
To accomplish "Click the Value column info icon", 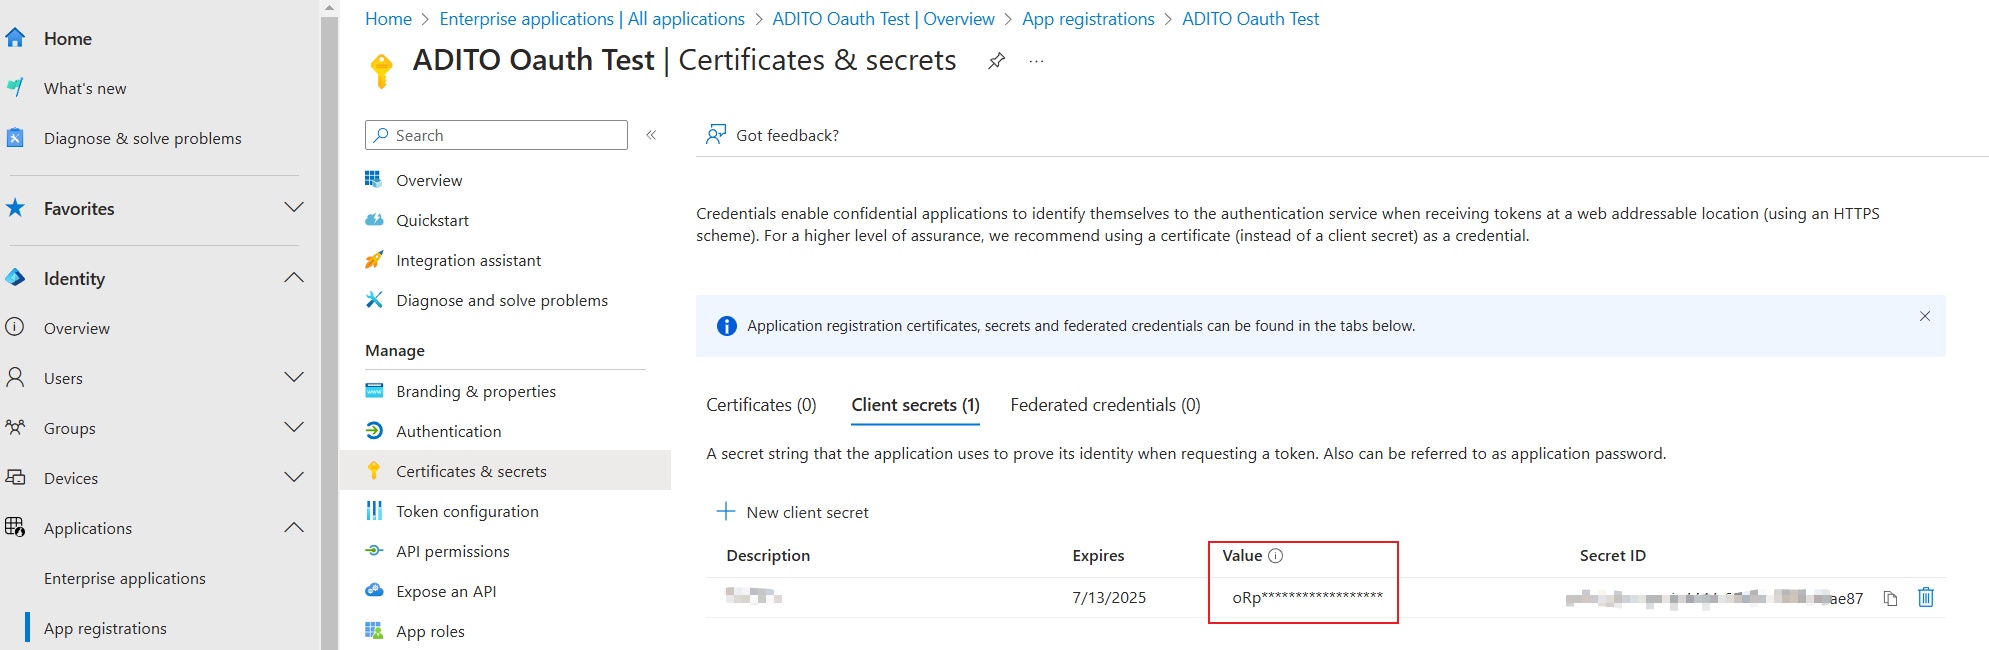I will (x=1275, y=556).
